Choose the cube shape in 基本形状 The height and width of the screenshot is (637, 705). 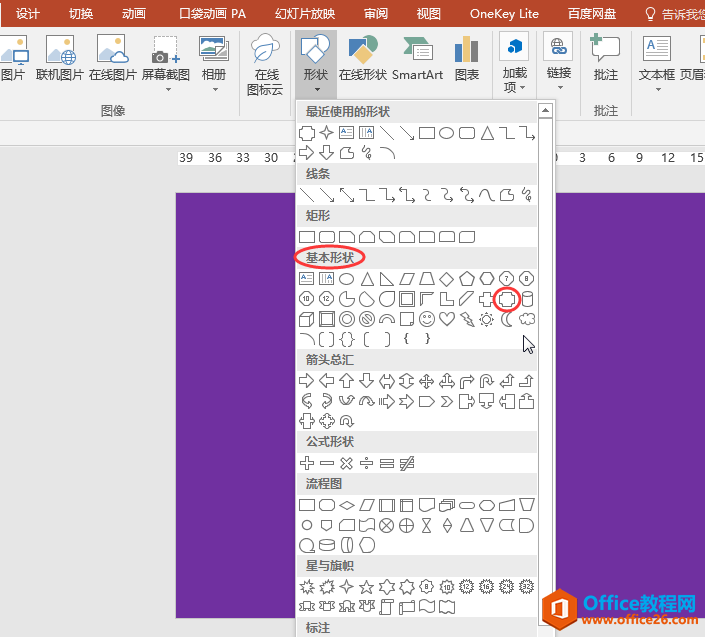coord(307,319)
